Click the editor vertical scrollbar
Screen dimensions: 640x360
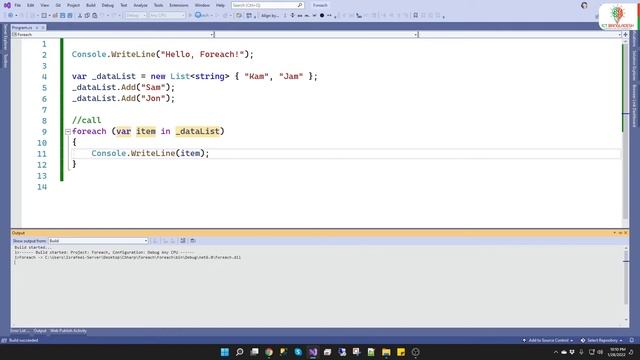point(625,131)
